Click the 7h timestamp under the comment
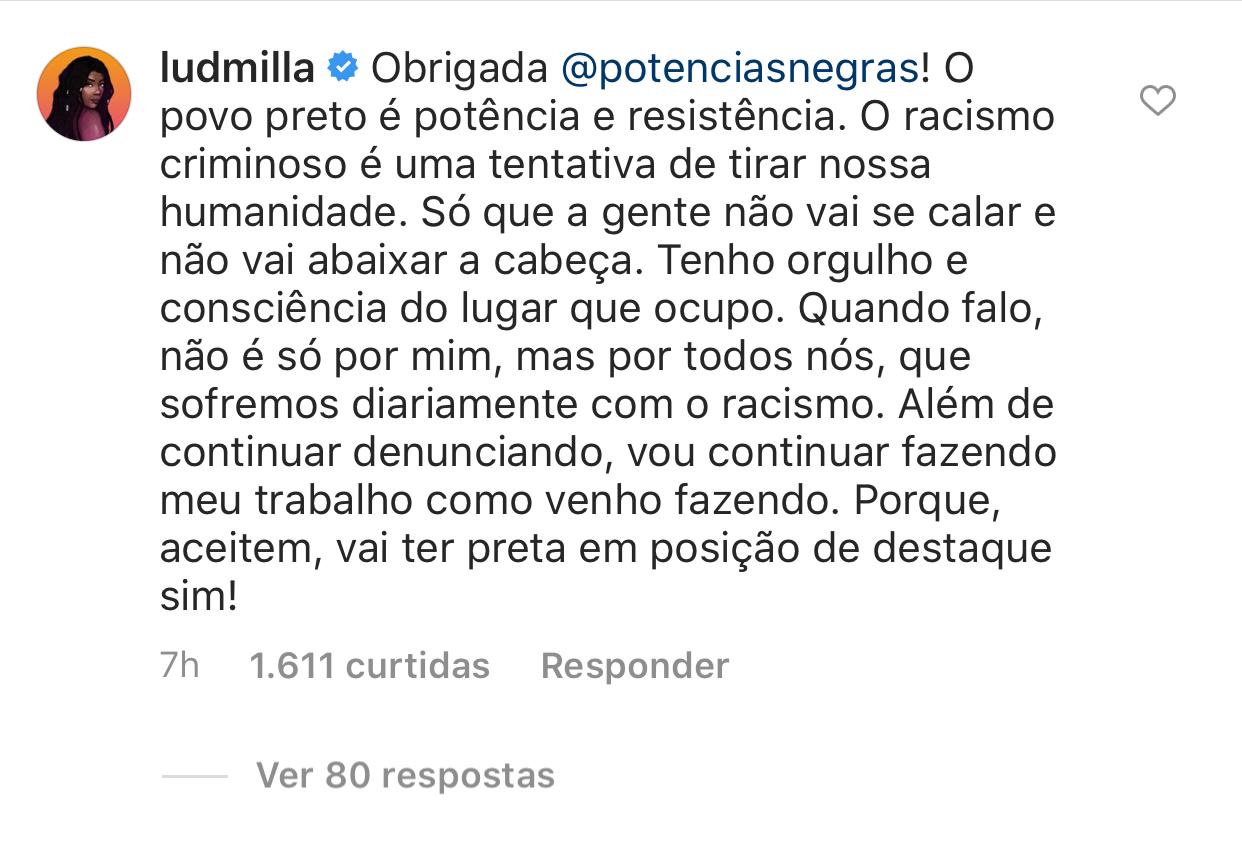Image resolution: width=1242 pixels, height=855 pixels. coord(180,666)
